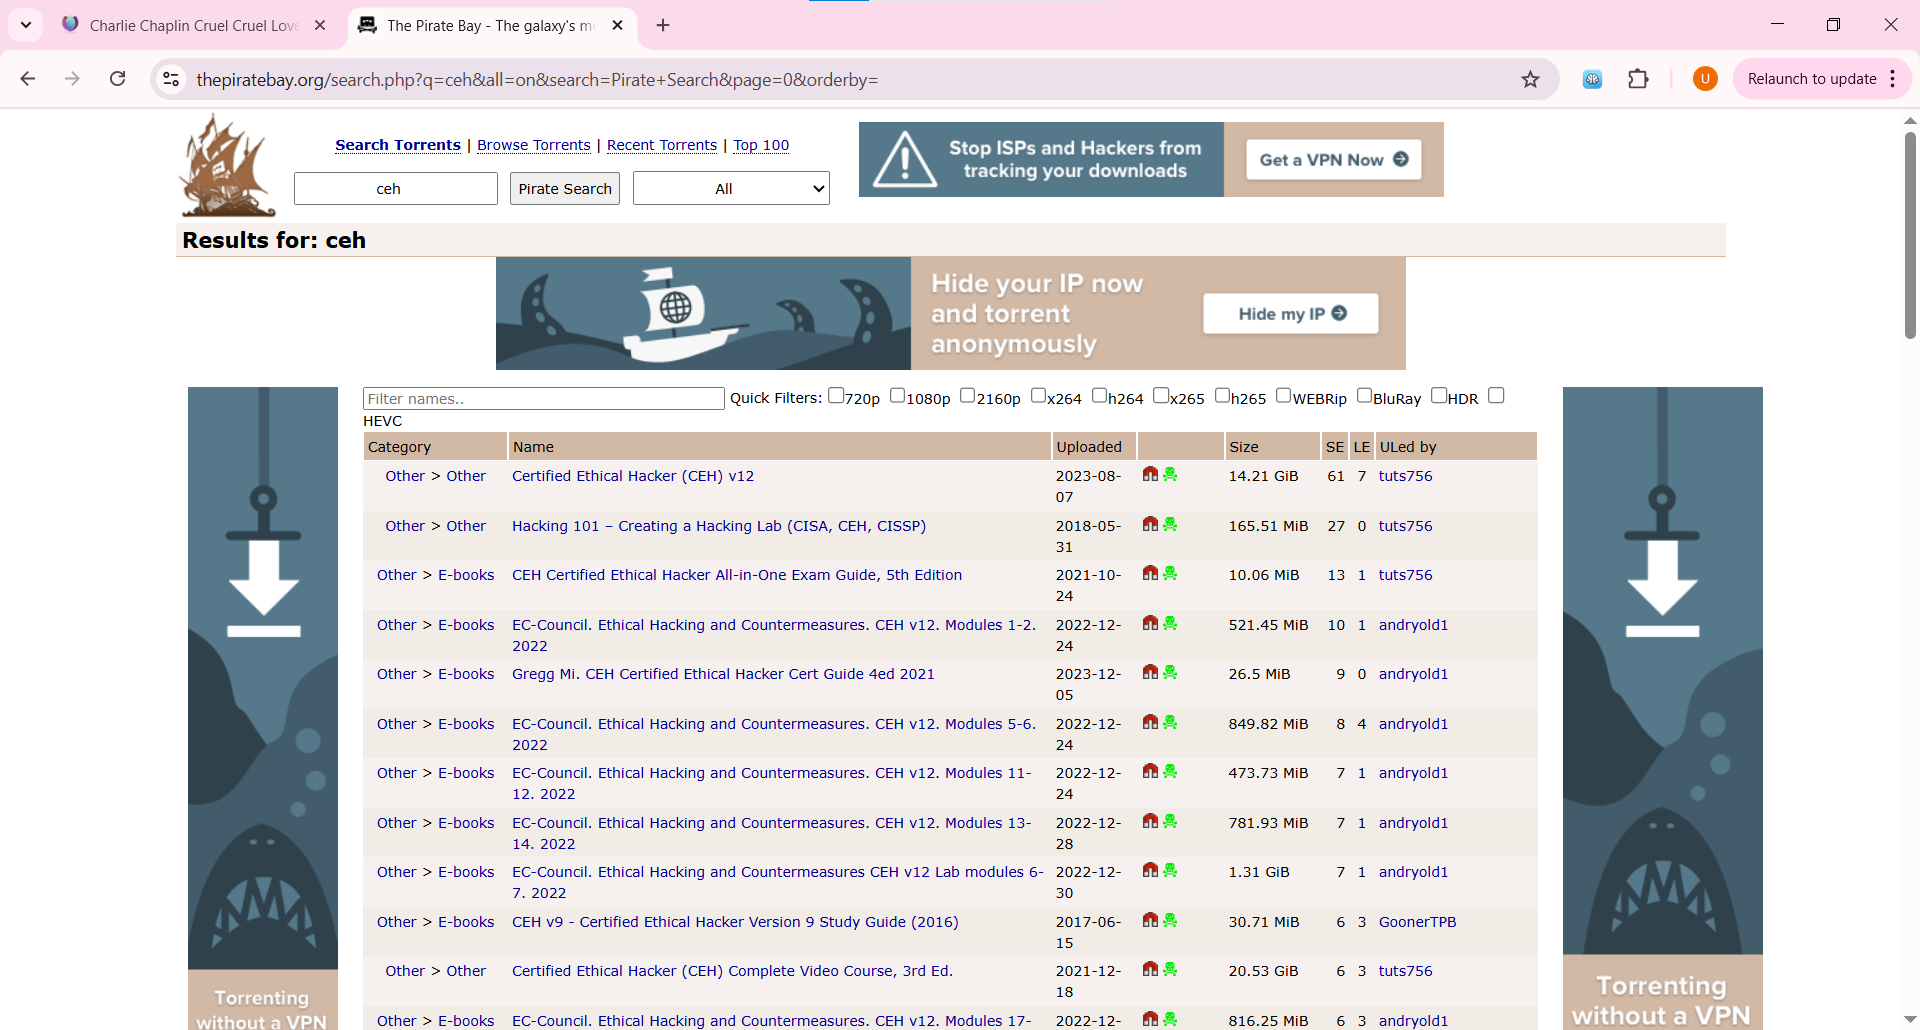Bookmark this page with the star icon

[x=1530, y=79]
